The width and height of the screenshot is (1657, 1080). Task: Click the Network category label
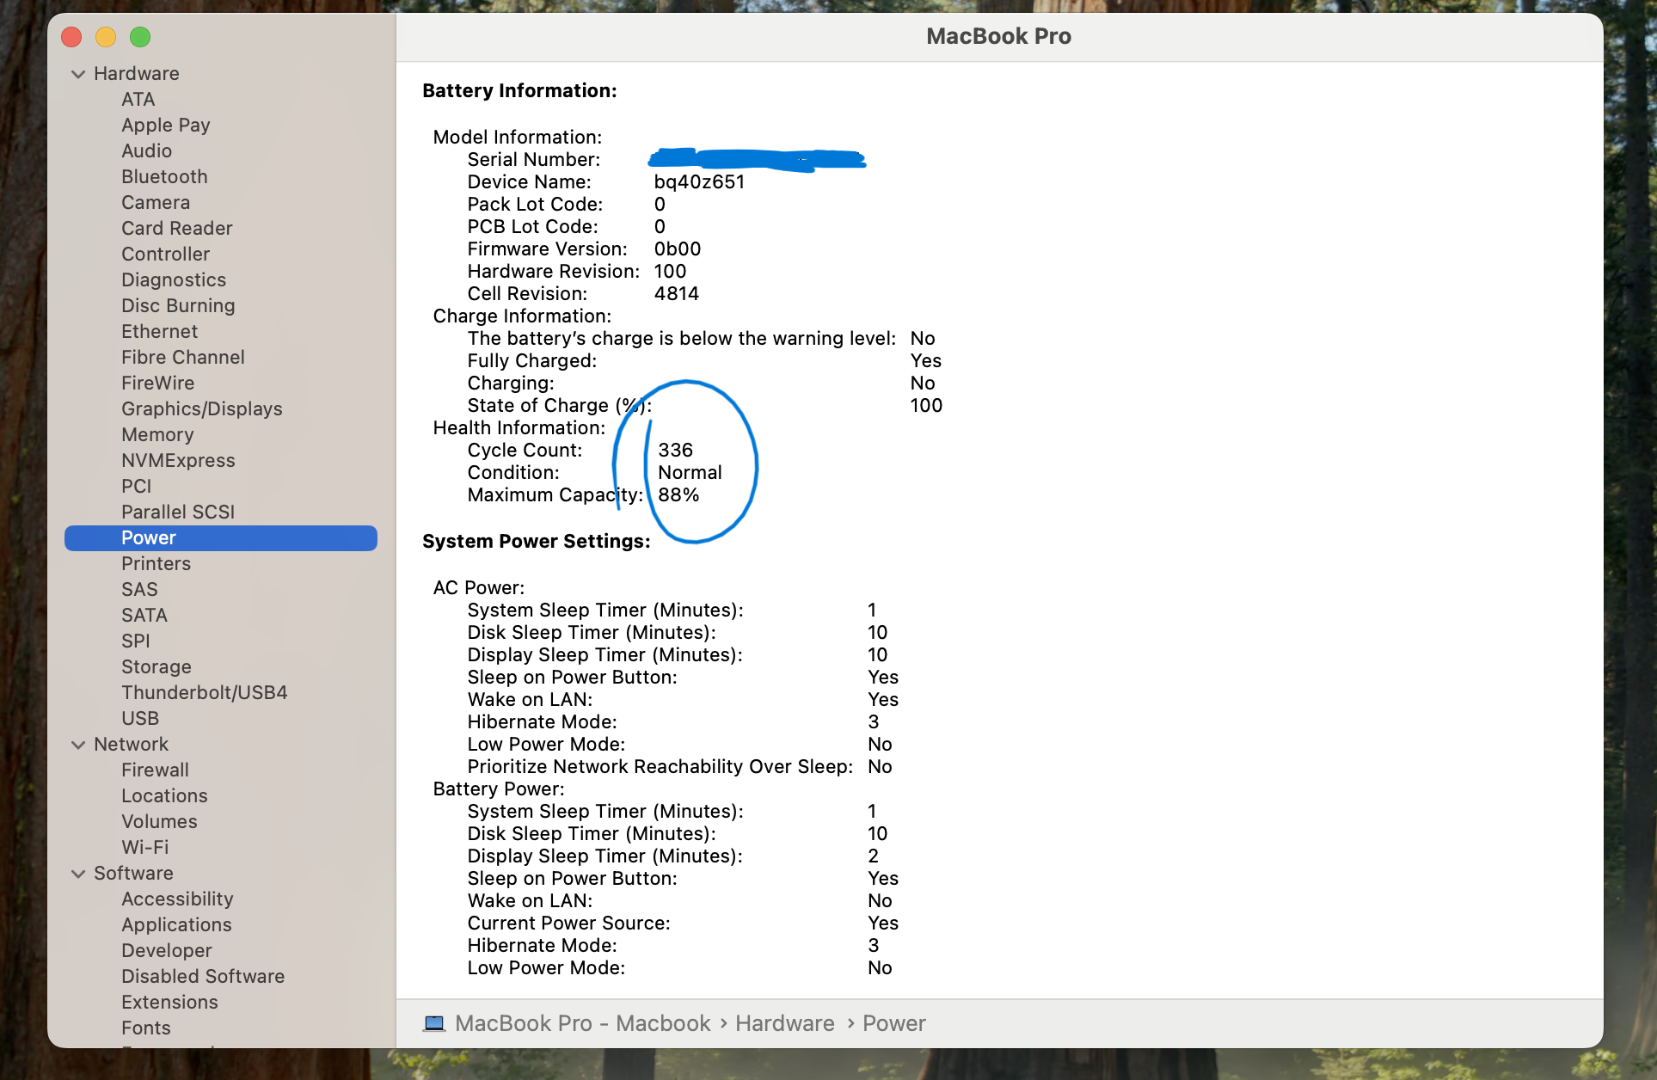point(131,745)
